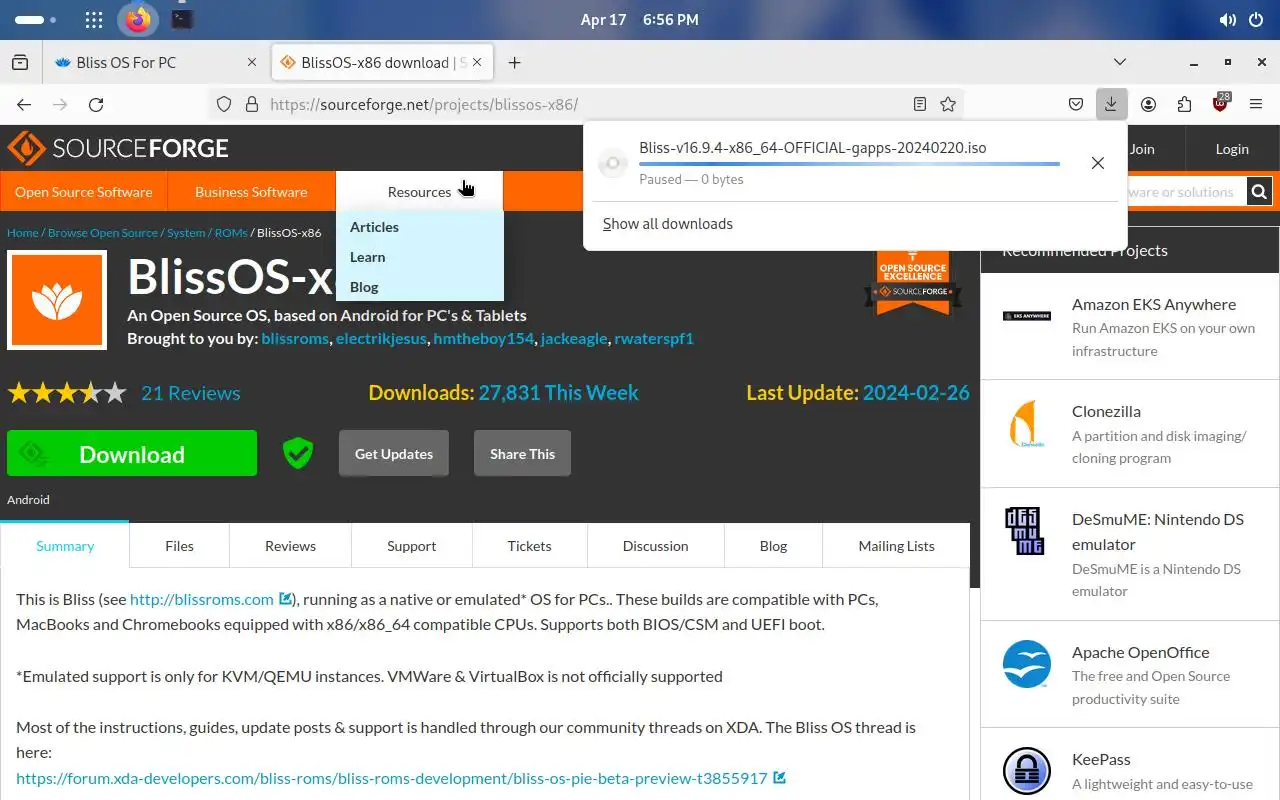This screenshot has height=800, width=1280.
Task: Bookmark this page with the star
Action: tap(948, 104)
